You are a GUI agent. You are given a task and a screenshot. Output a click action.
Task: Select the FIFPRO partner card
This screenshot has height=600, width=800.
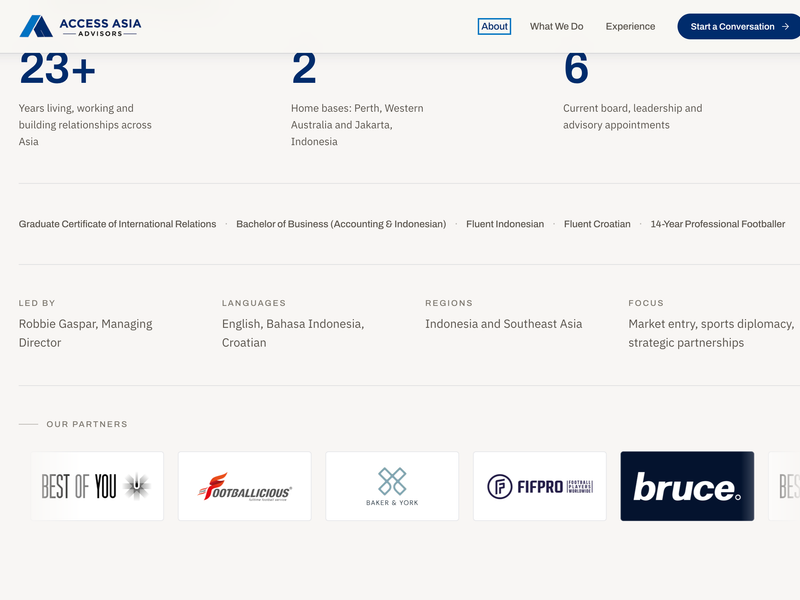coord(540,486)
